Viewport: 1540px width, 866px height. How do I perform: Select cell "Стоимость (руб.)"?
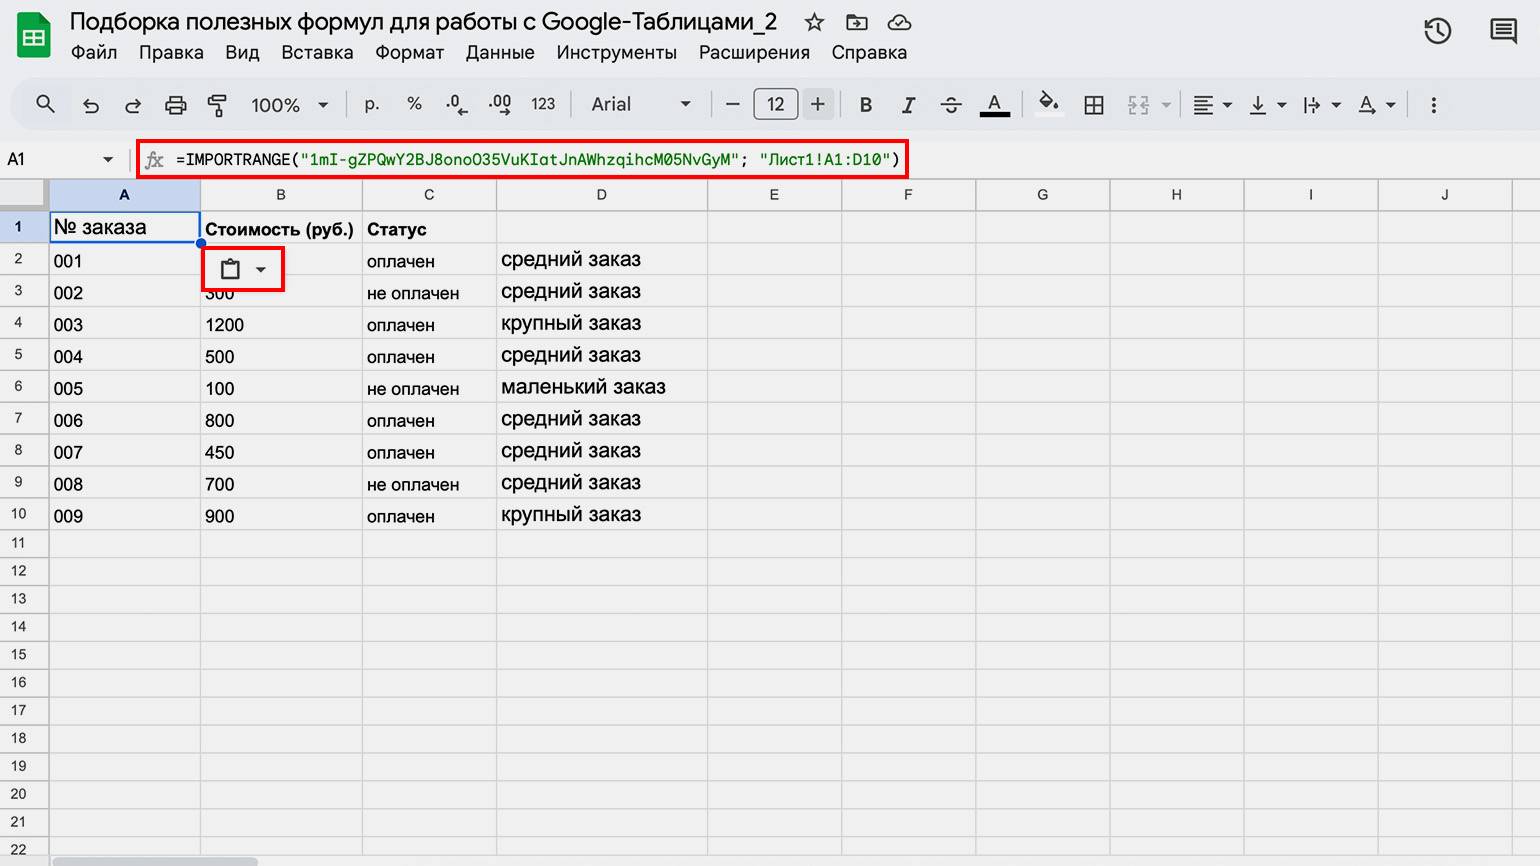(x=281, y=229)
